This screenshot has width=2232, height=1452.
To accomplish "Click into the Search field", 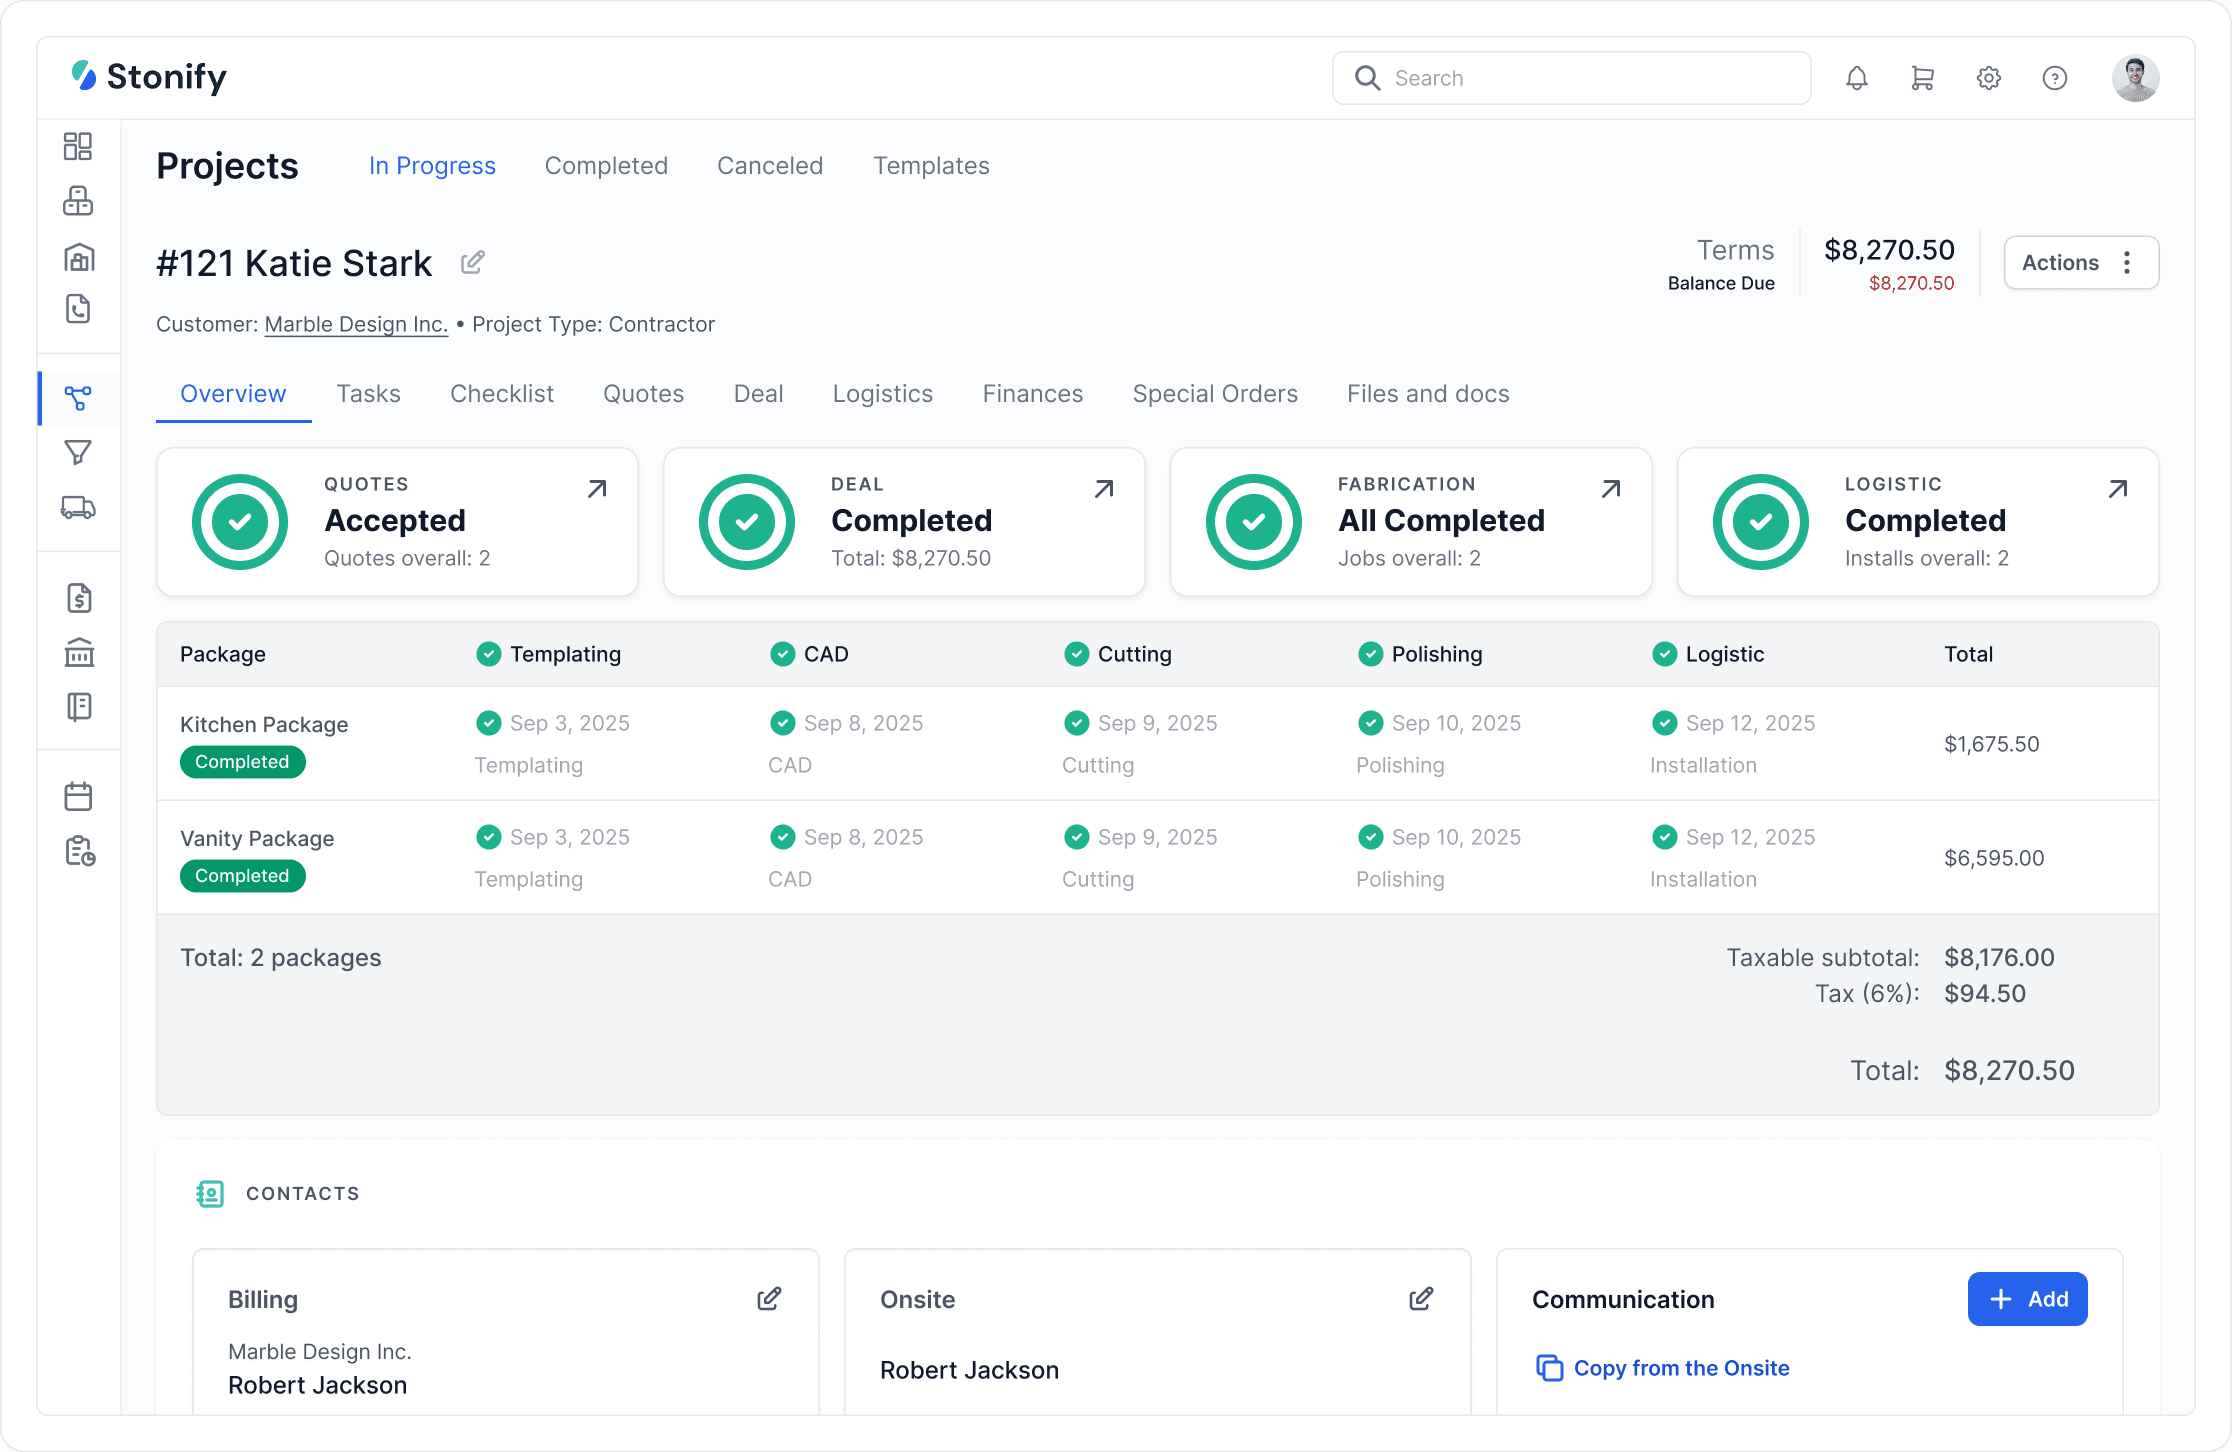I will point(1571,78).
